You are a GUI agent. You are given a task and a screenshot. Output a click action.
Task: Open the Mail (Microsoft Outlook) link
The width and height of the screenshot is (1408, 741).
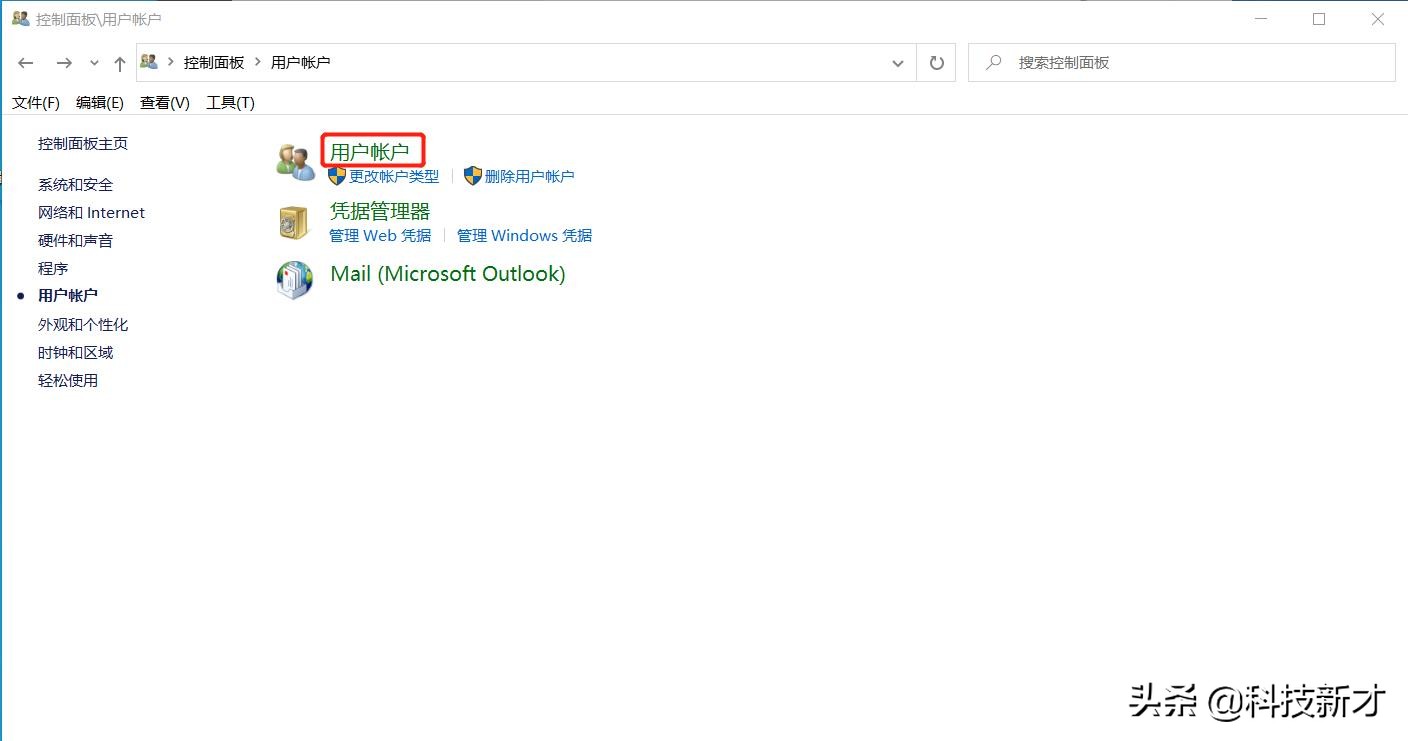[x=448, y=273]
